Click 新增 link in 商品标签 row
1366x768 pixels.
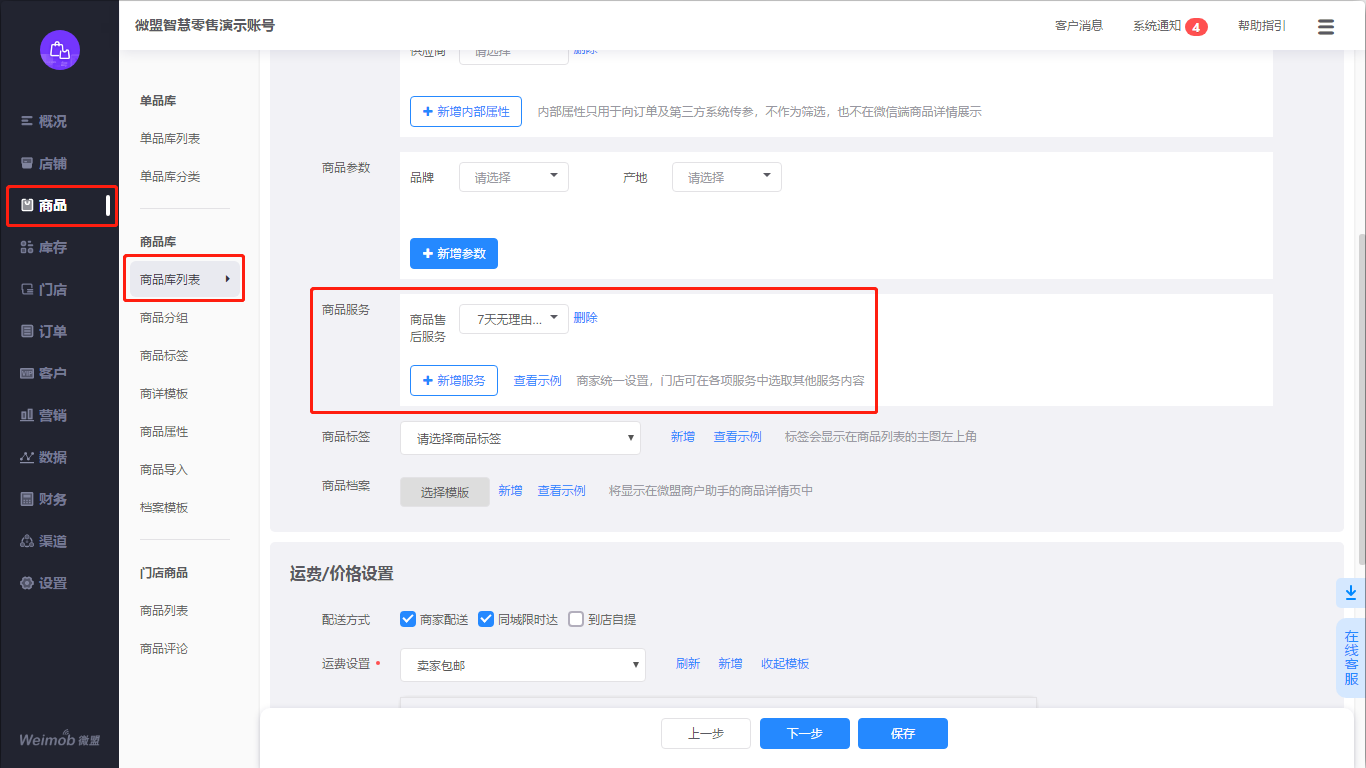pos(683,437)
